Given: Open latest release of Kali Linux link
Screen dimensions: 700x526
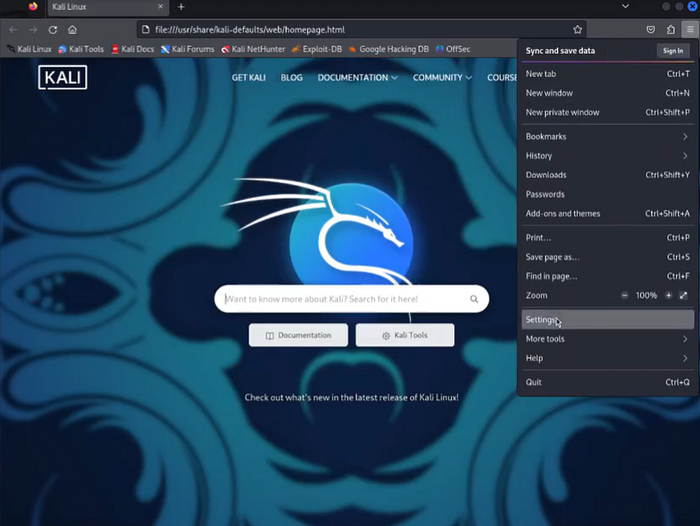Looking at the screenshot, I should 351,397.
